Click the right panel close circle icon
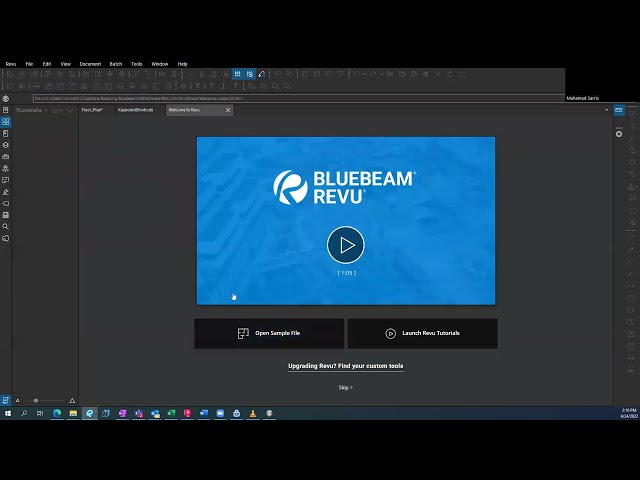The width and height of the screenshot is (640, 480). click(619, 134)
